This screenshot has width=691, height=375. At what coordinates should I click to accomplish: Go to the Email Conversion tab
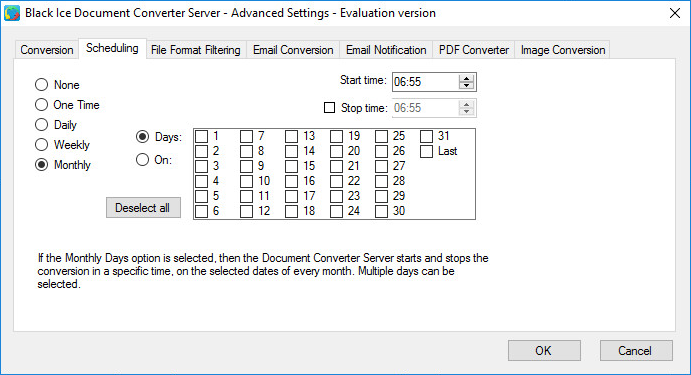[293, 50]
